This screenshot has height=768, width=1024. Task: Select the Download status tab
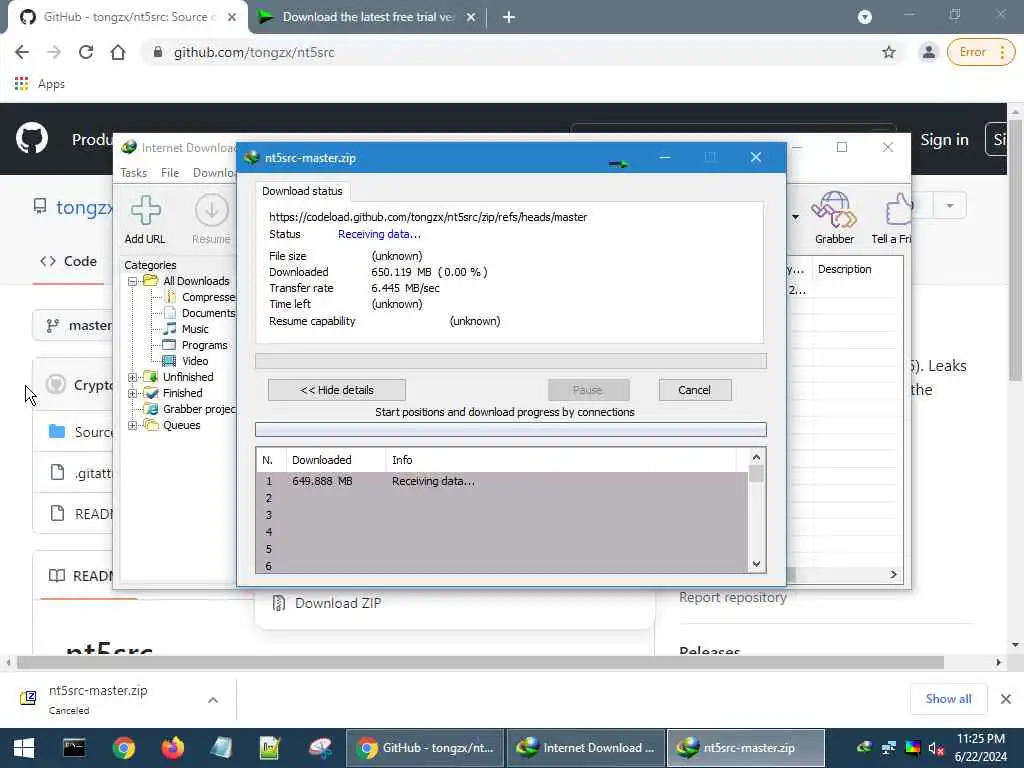coord(302,191)
